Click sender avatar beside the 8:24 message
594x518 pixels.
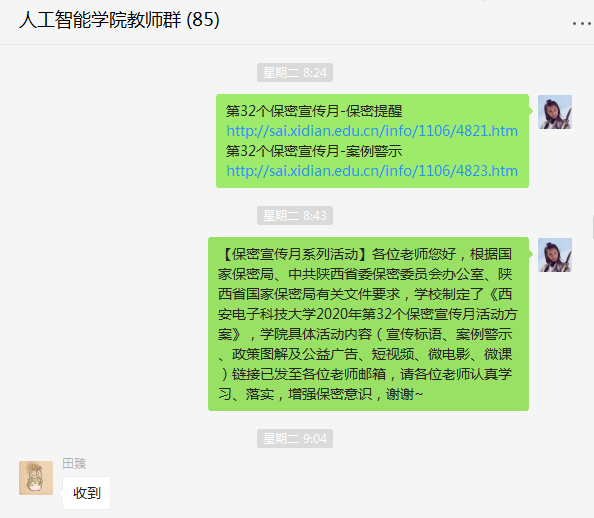tap(555, 112)
